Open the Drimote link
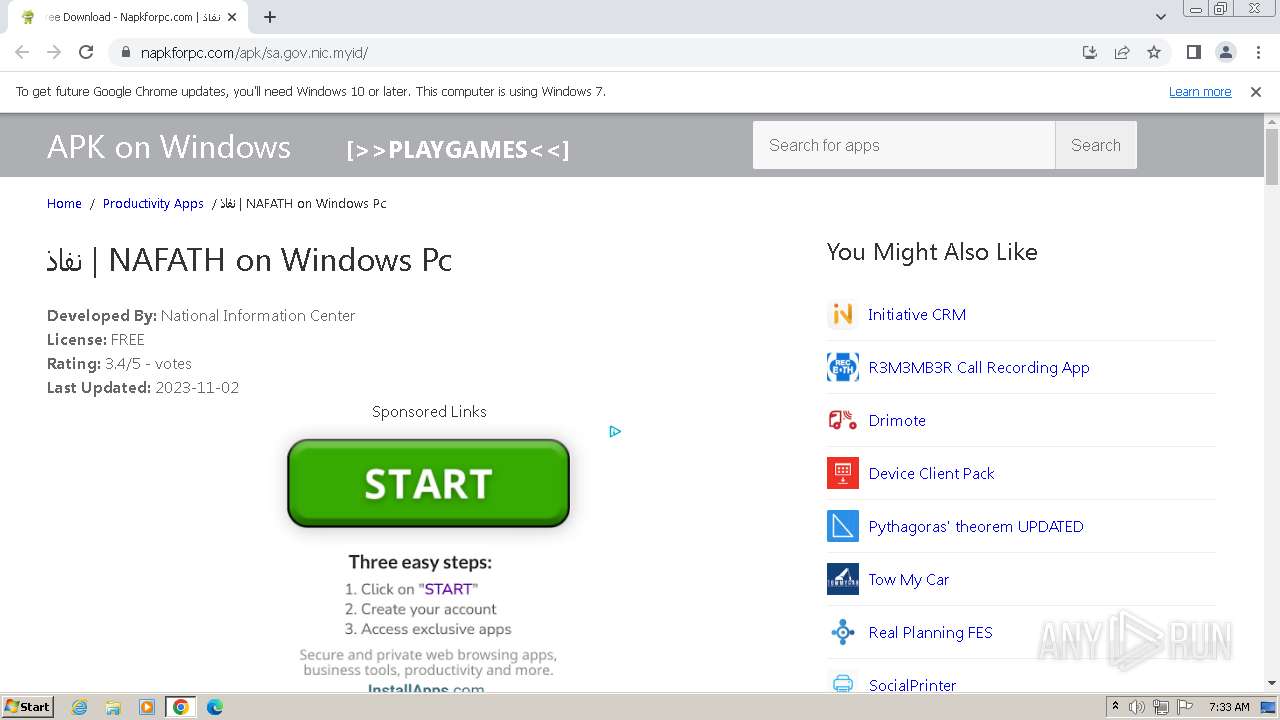This screenshot has width=1280, height=720. pos(897,420)
